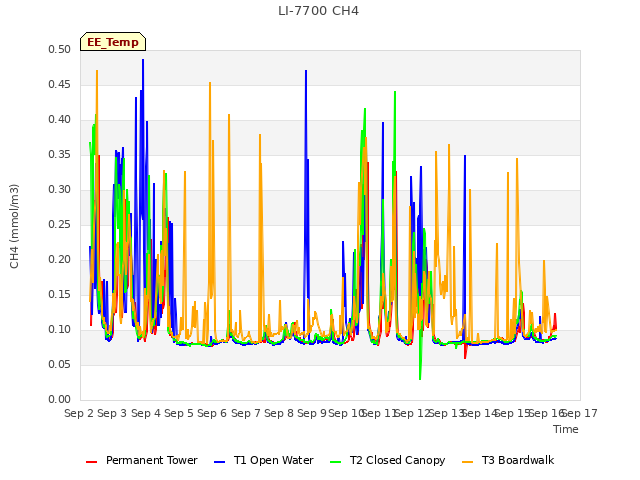Click the Sep 2 x-axis label
This screenshot has height=480, width=640.
tap(79, 413)
